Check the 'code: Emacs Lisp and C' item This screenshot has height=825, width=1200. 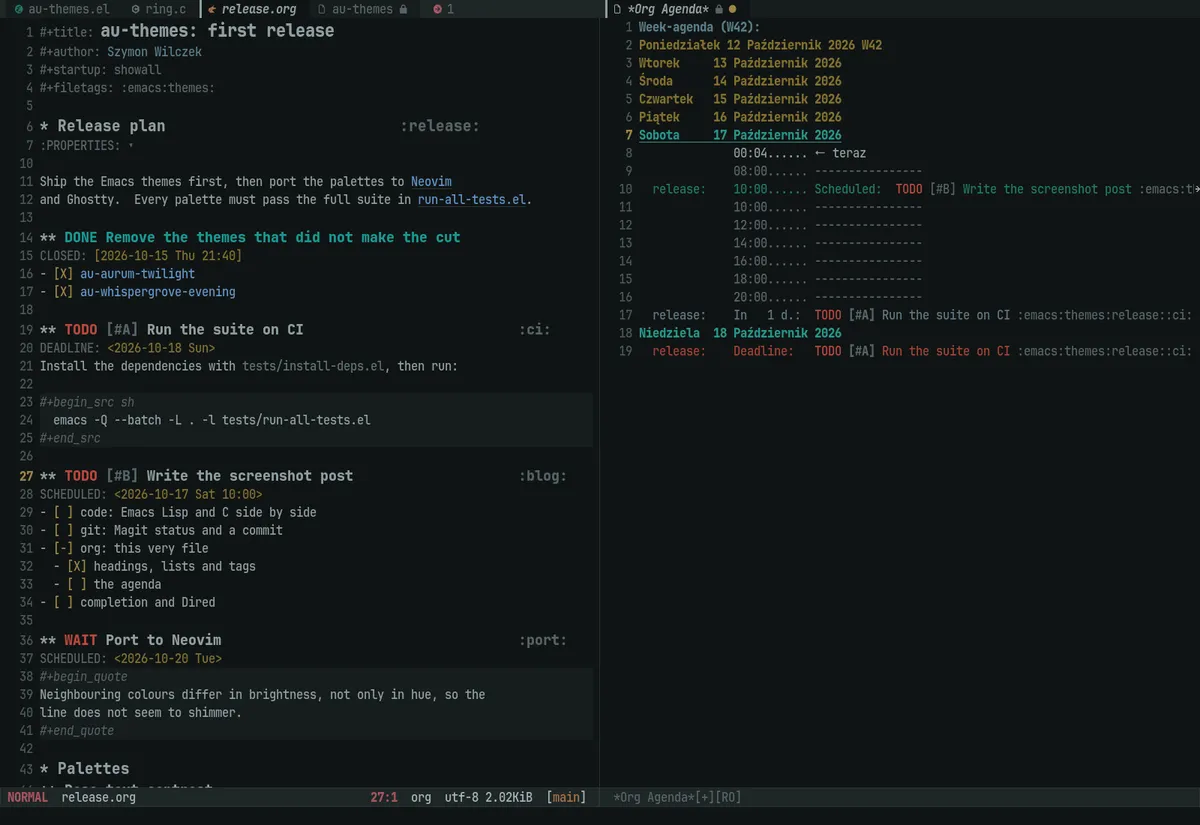pyautogui.click(x=63, y=512)
